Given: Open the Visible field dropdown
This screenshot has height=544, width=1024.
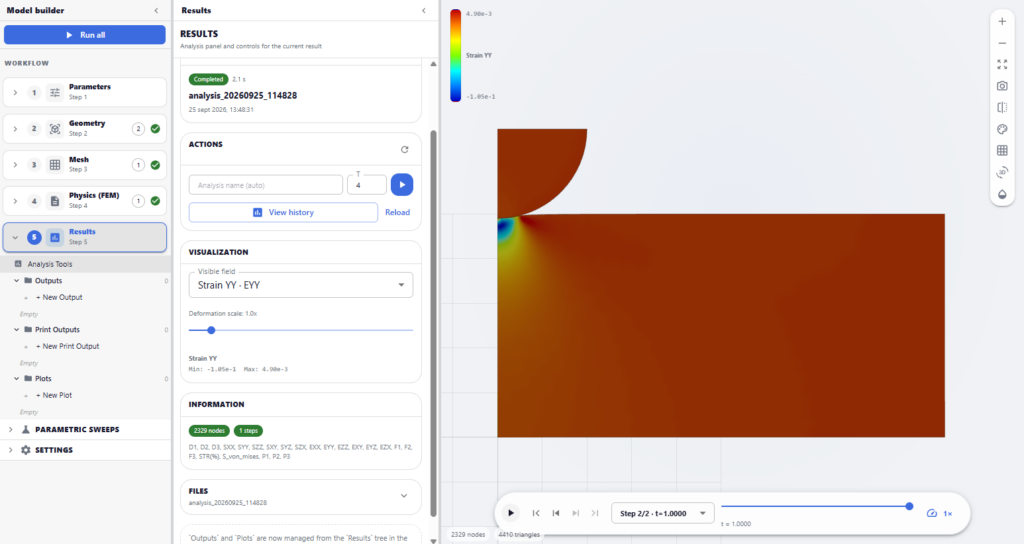Looking at the screenshot, I should (x=300, y=285).
